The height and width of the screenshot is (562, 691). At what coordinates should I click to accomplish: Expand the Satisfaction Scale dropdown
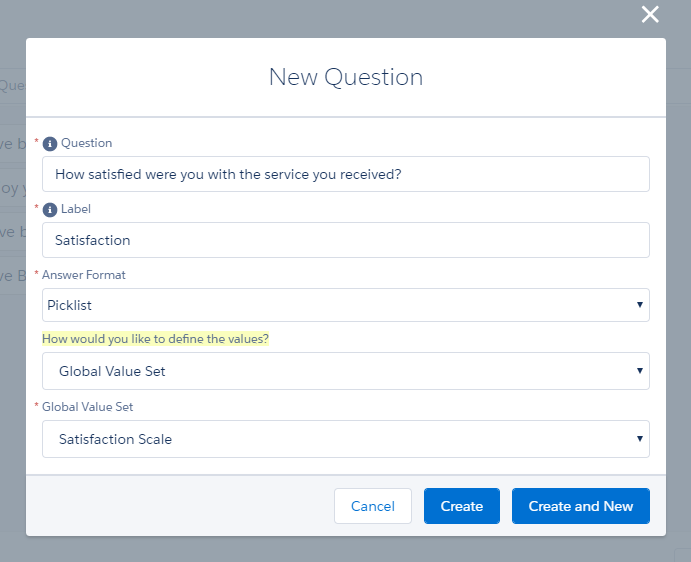(346, 439)
